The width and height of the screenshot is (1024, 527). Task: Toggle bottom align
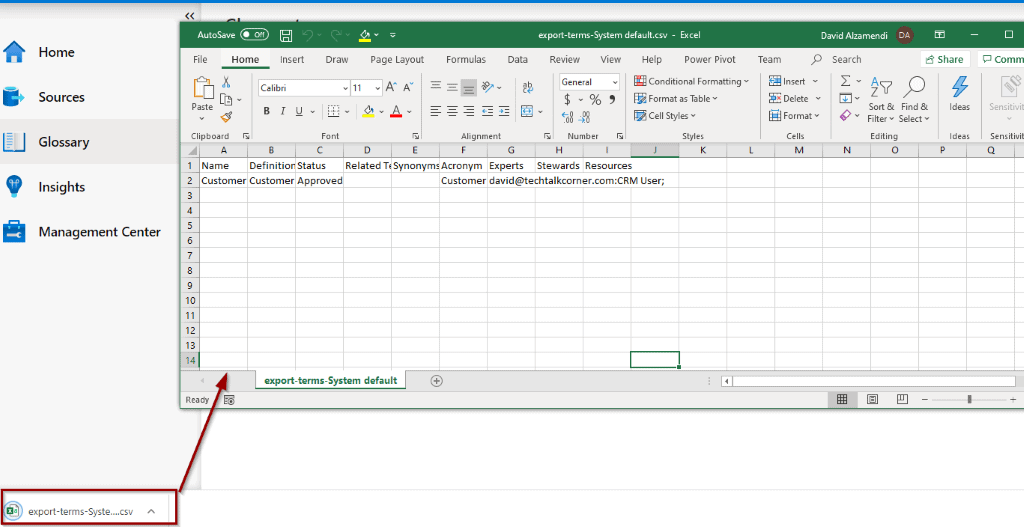[x=468, y=87]
